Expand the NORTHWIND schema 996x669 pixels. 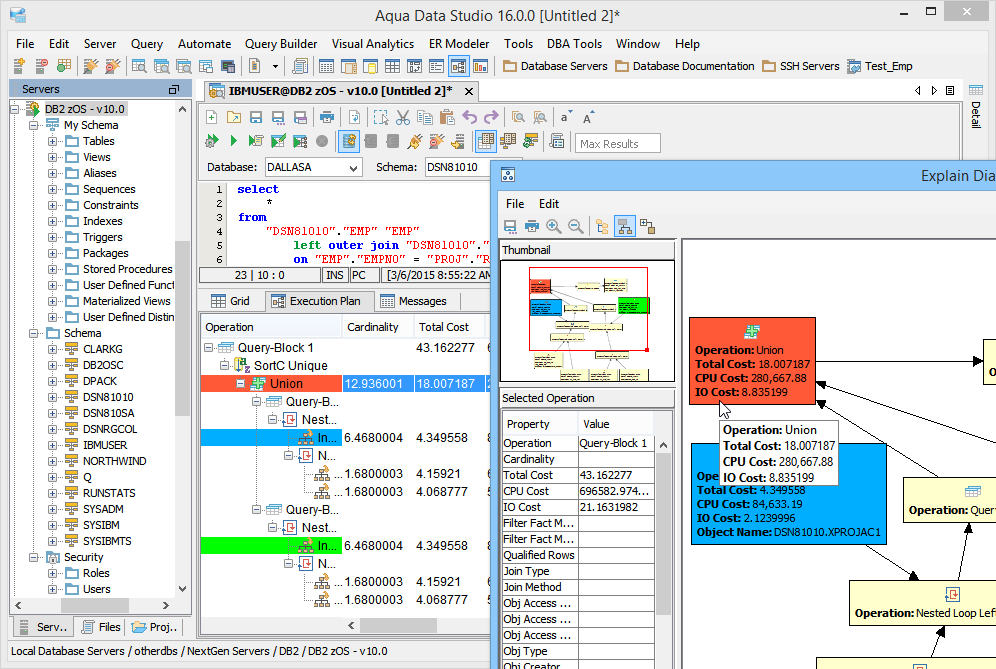click(53, 461)
